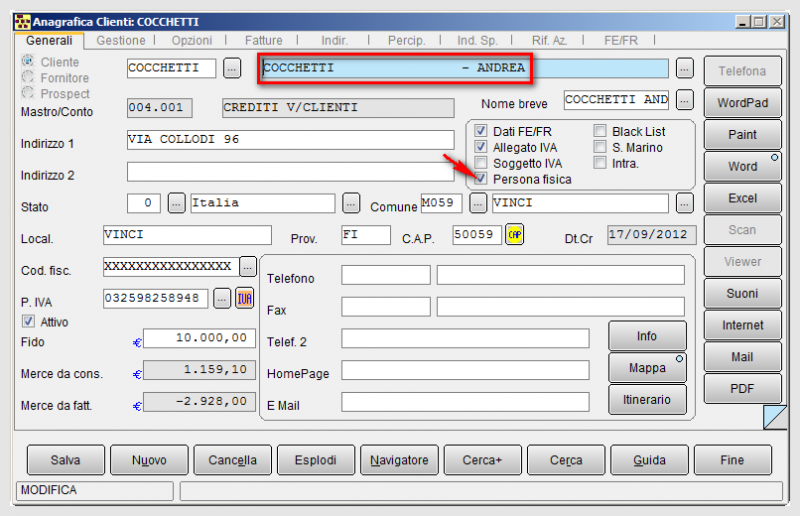Select the Prospect radio button
This screenshot has width=800, height=516.
(28, 93)
